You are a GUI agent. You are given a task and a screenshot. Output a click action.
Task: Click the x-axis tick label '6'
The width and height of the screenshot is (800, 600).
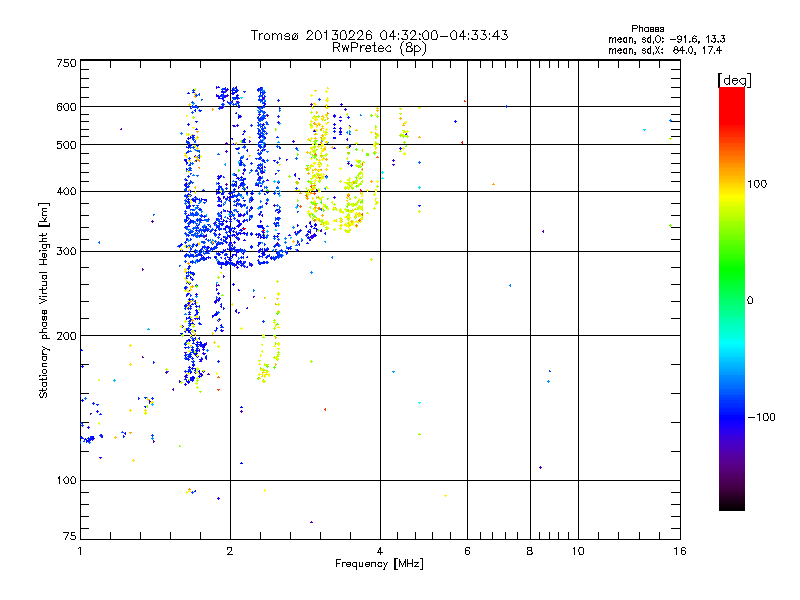pyautogui.click(x=467, y=551)
